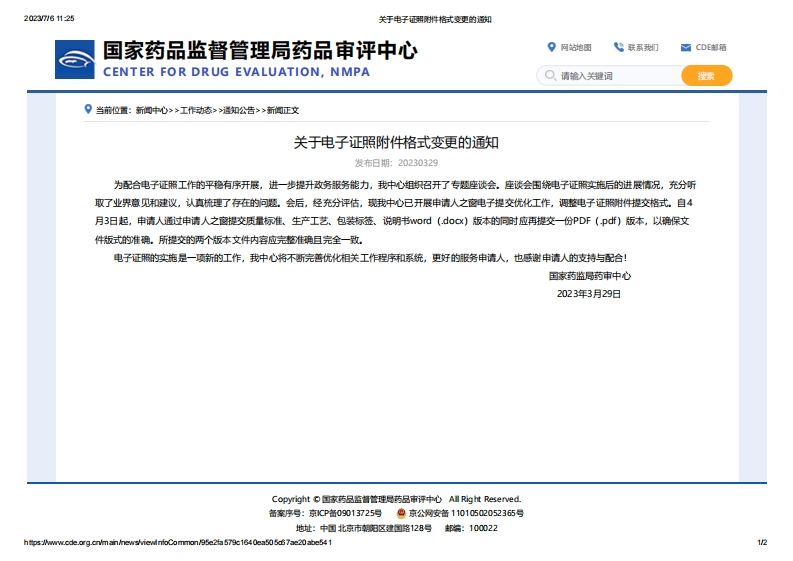
Task: Go to 新闻中心 in breadcrumb
Action: click(x=152, y=110)
